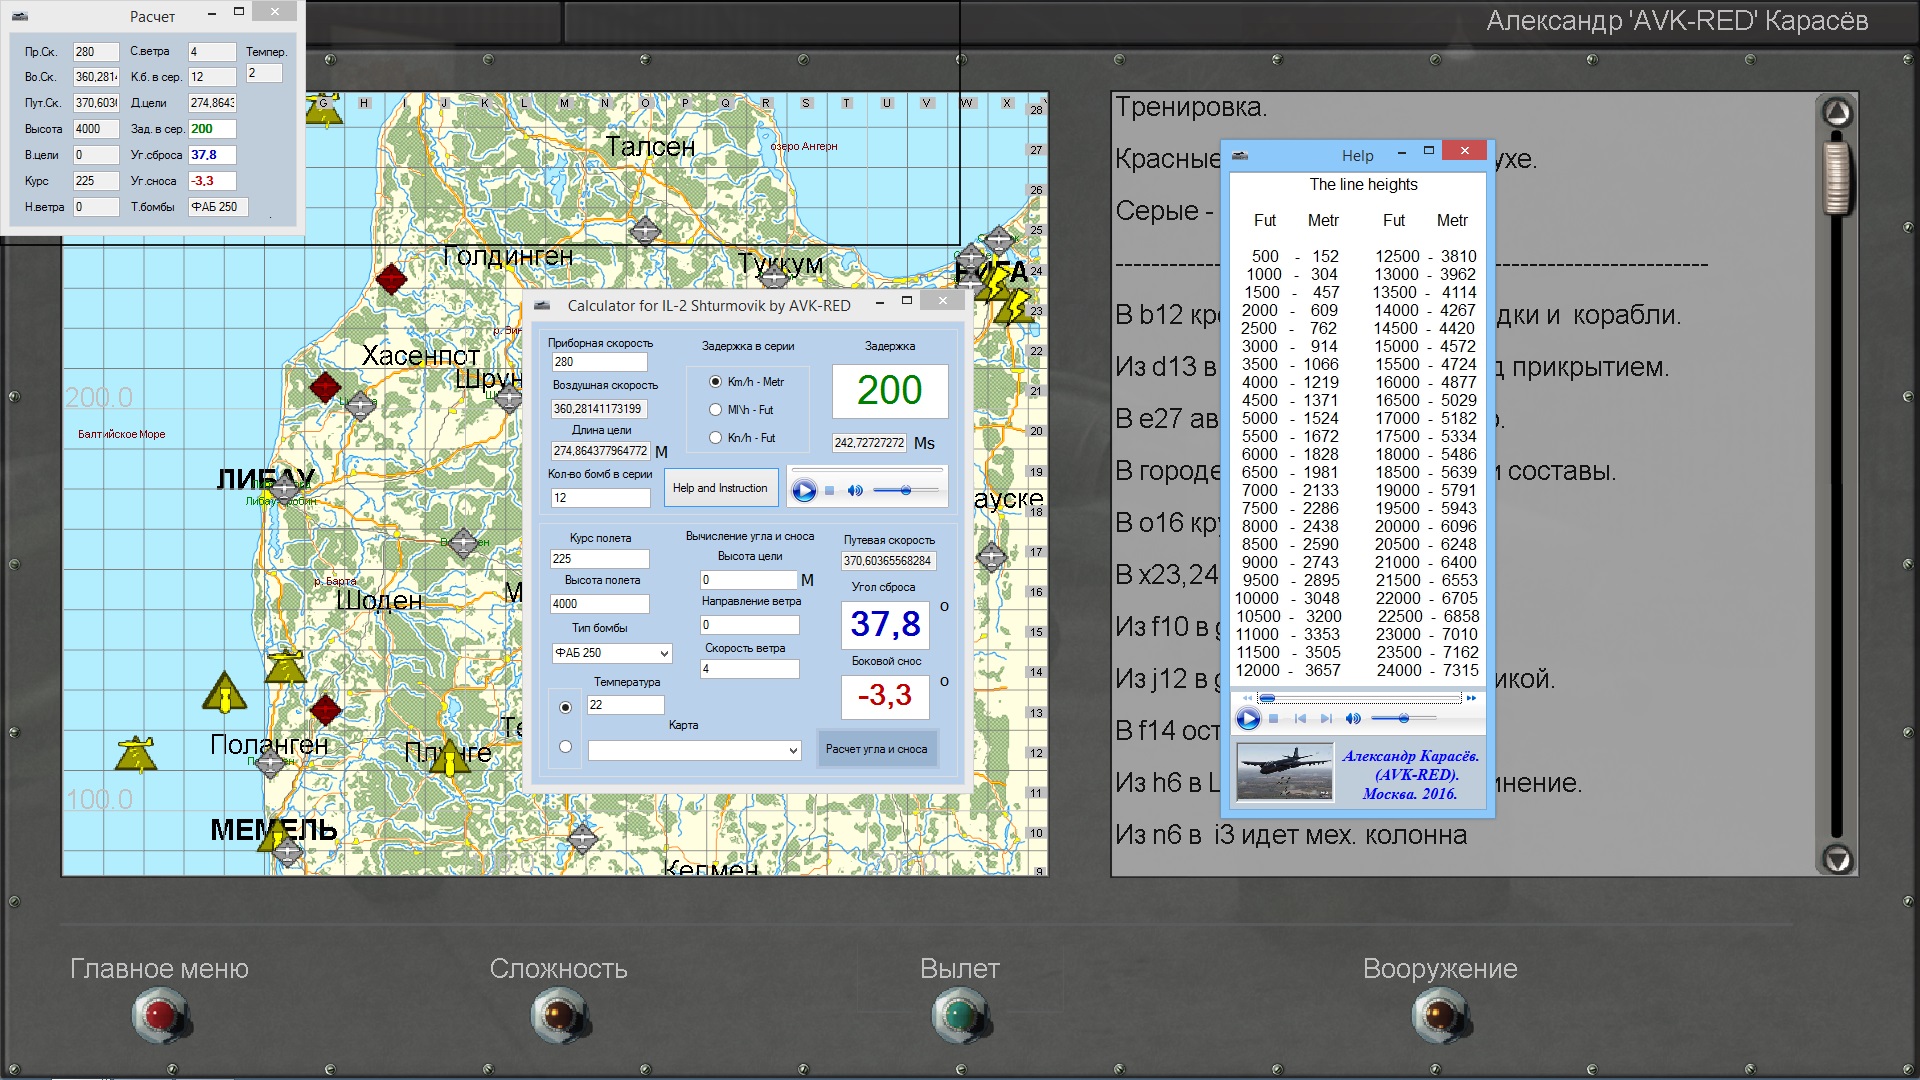This screenshot has height=1080, width=1920.
Task: Click the Help and Instruction button
Action: pyautogui.click(x=720, y=488)
